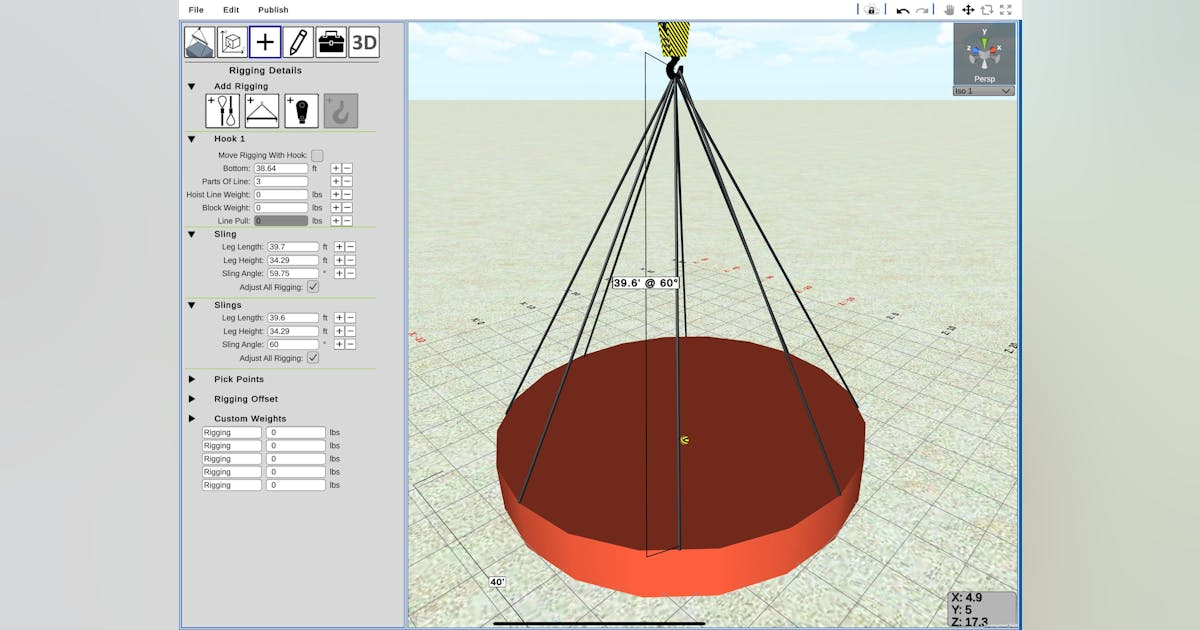This screenshot has height=630, width=1200.
Task: Collapse the Add Rigging section
Action: 191,86
